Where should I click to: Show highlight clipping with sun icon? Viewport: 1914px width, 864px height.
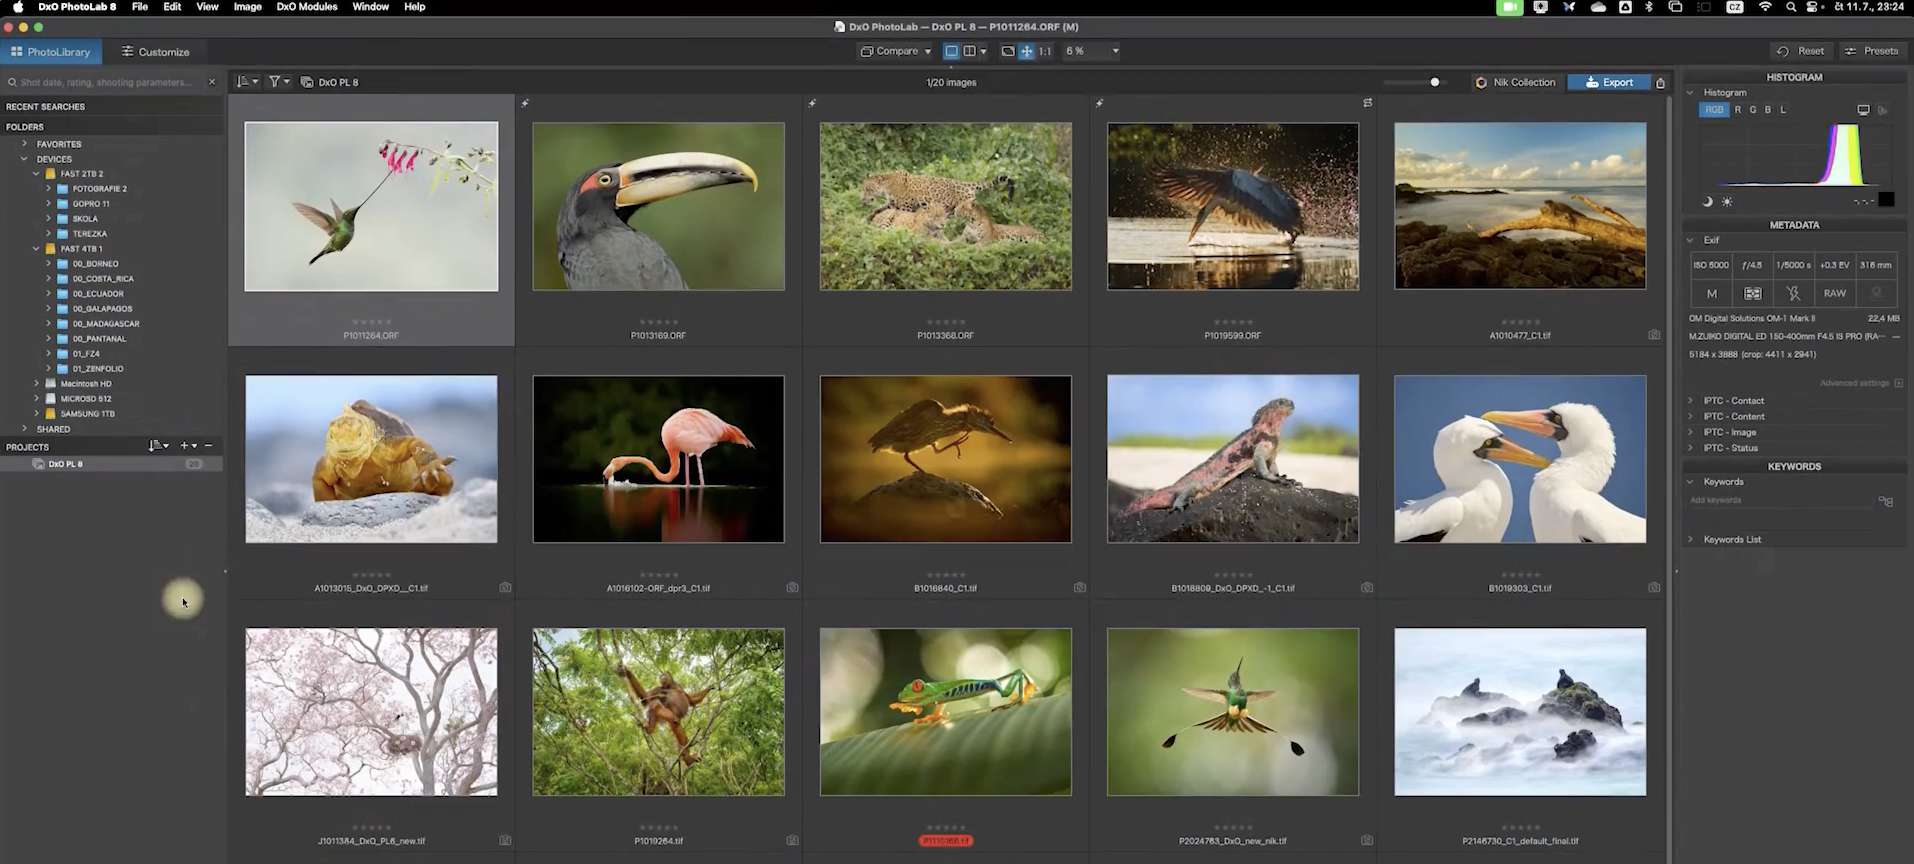[x=1727, y=201]
